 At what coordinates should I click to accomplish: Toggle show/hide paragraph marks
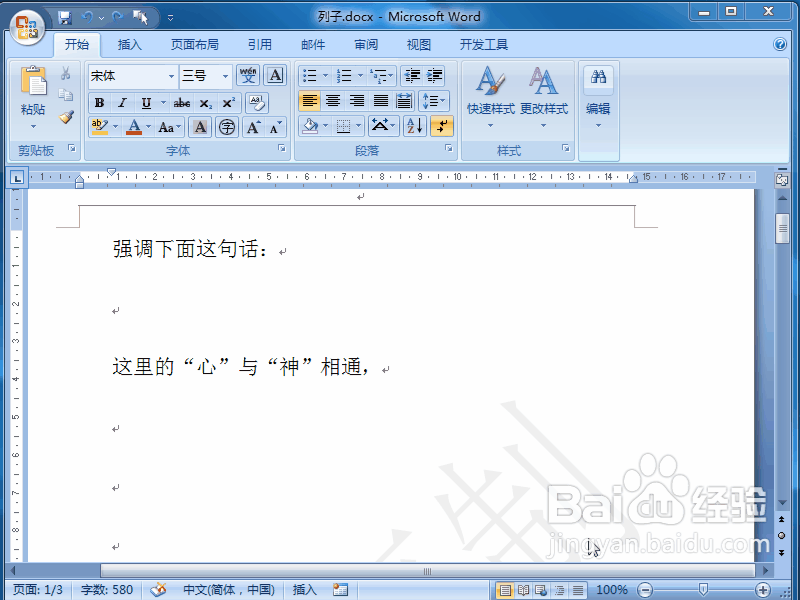click(442, 126)
